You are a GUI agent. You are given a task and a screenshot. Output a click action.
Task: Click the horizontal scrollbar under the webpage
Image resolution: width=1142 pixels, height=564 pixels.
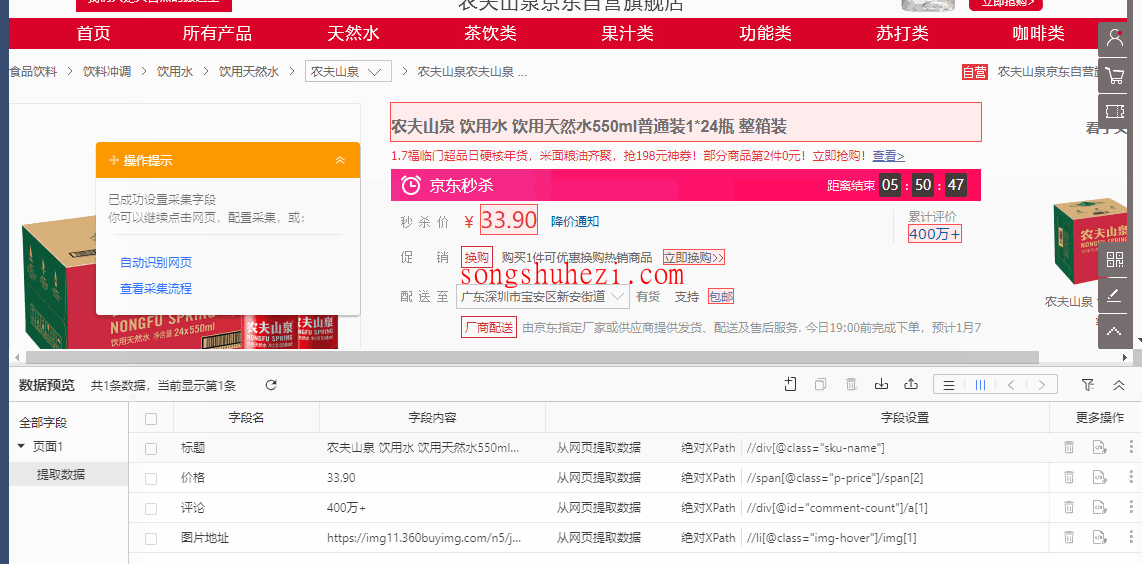[x=532, y=357]
